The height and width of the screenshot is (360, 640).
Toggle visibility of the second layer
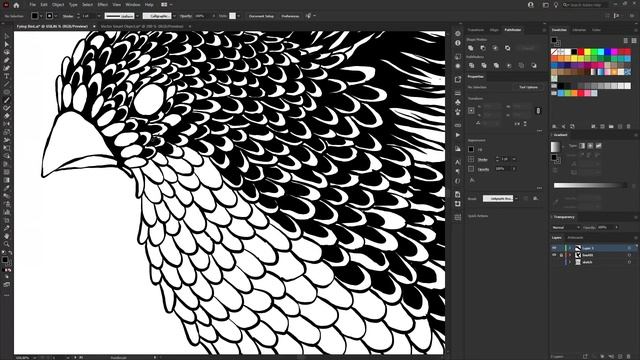pos(554,255)
